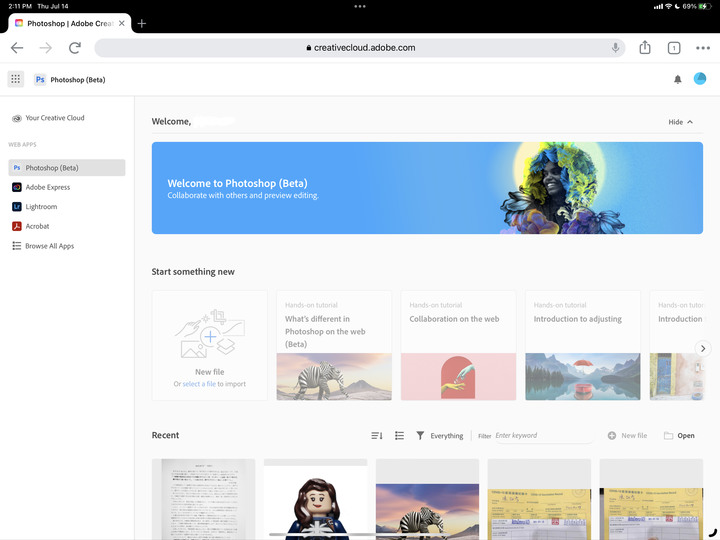Click the 'Start something new' heading

[x=193, y=272]
